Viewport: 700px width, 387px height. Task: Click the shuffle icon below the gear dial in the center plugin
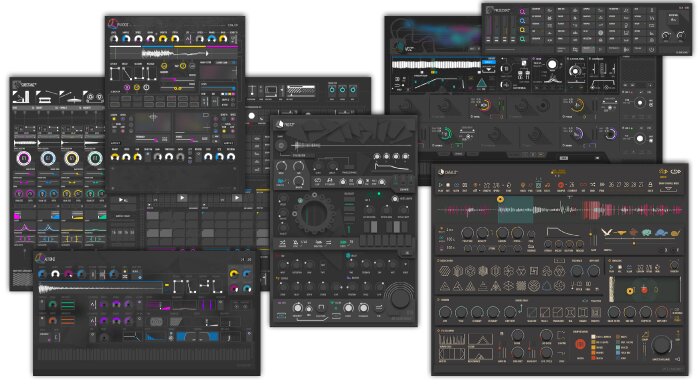(283, 243)
